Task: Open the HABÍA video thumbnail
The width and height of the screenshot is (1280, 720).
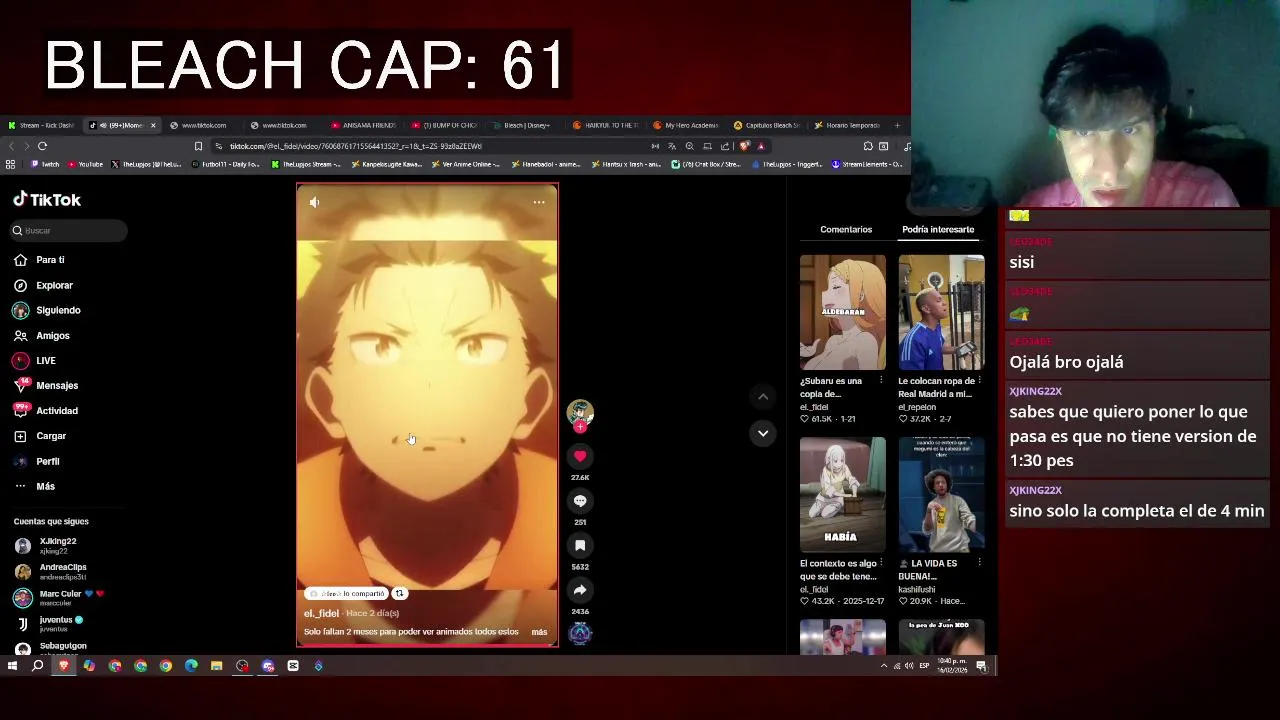Action: (x=843, y=494)
